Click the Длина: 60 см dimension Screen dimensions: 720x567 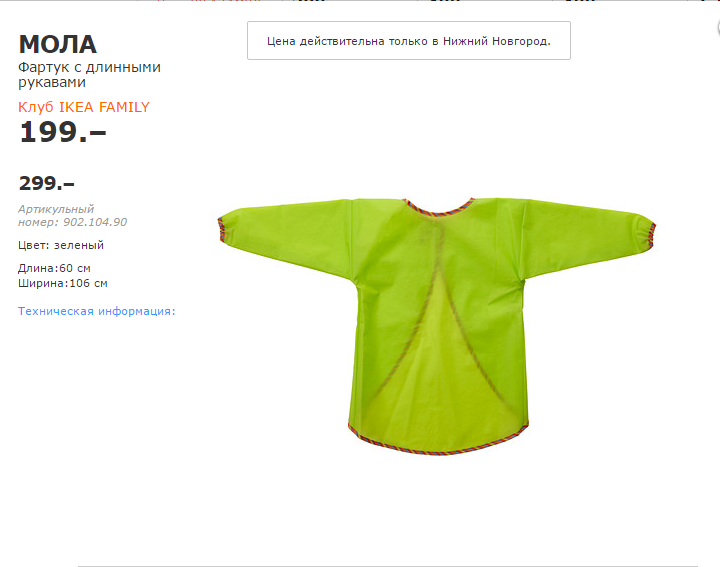coord(54,268)
